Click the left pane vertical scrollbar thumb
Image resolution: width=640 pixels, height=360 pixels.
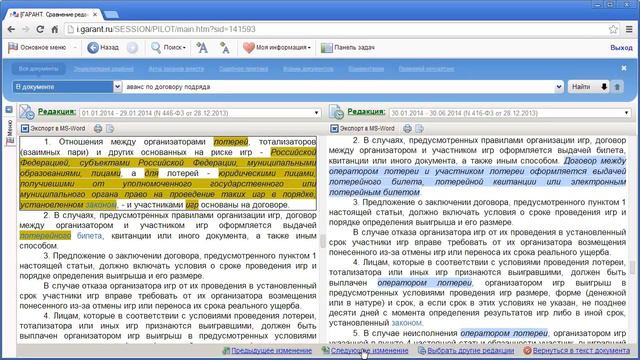click(x=322, y=241)
